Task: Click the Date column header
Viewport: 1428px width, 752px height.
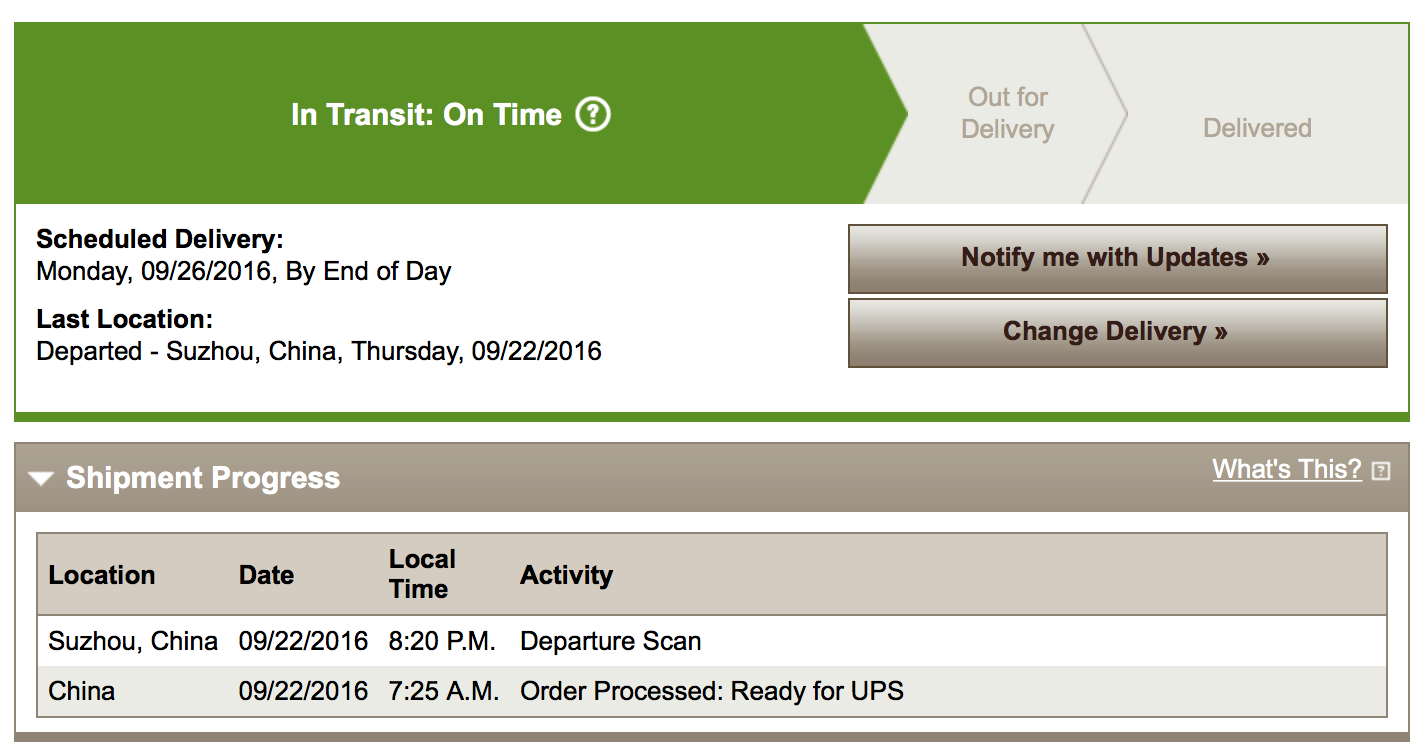Action: click(266, 575)
